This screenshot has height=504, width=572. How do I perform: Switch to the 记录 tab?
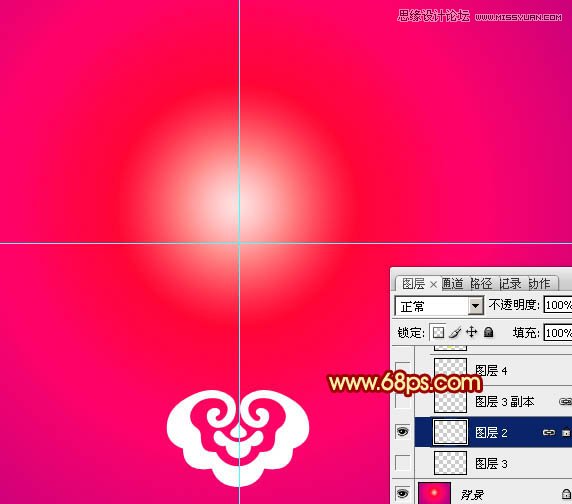point(510,284)
